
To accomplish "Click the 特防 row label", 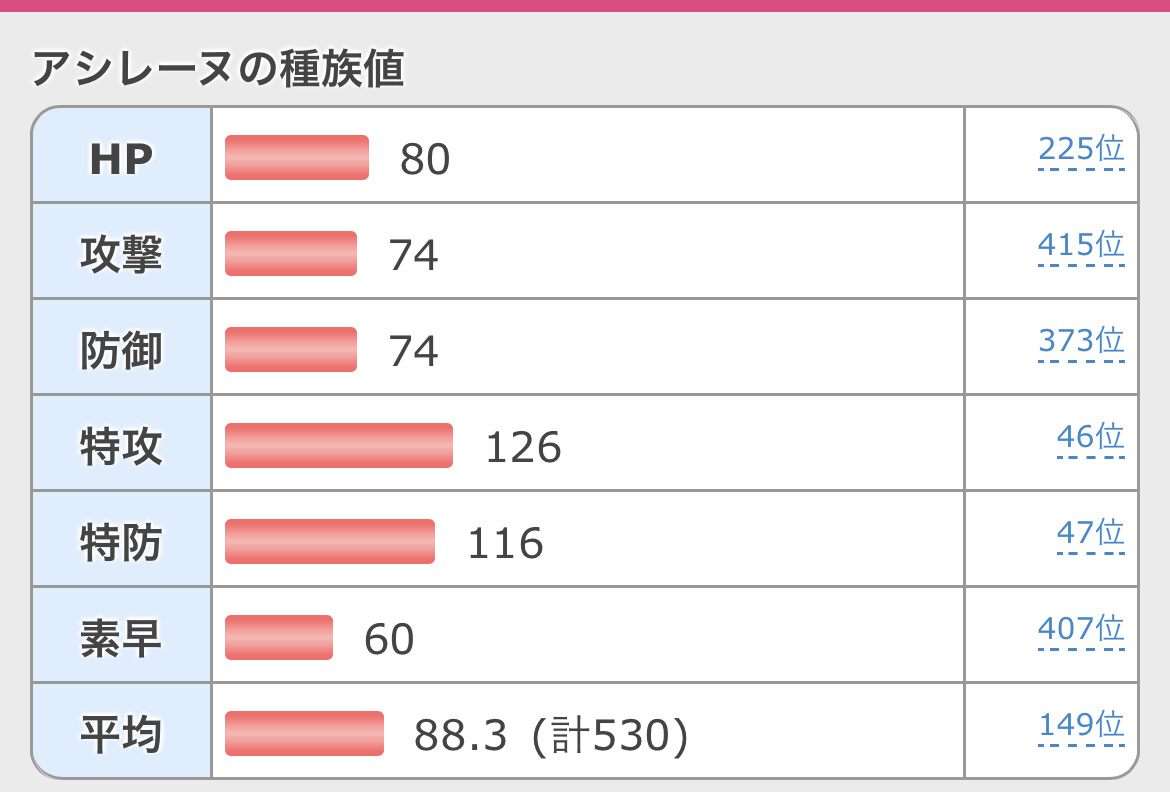I will click(x=122, y=542).
